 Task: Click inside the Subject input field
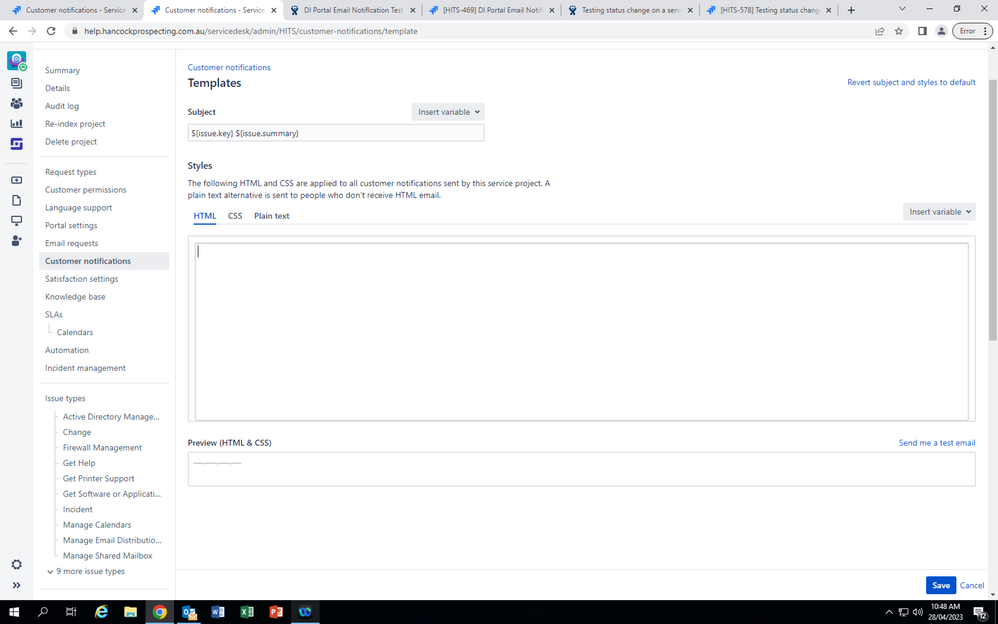335,132
